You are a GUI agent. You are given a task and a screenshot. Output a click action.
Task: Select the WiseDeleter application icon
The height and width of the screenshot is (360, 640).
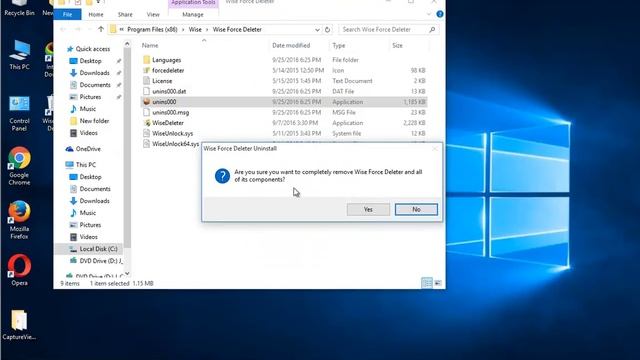tap(147, 123)
